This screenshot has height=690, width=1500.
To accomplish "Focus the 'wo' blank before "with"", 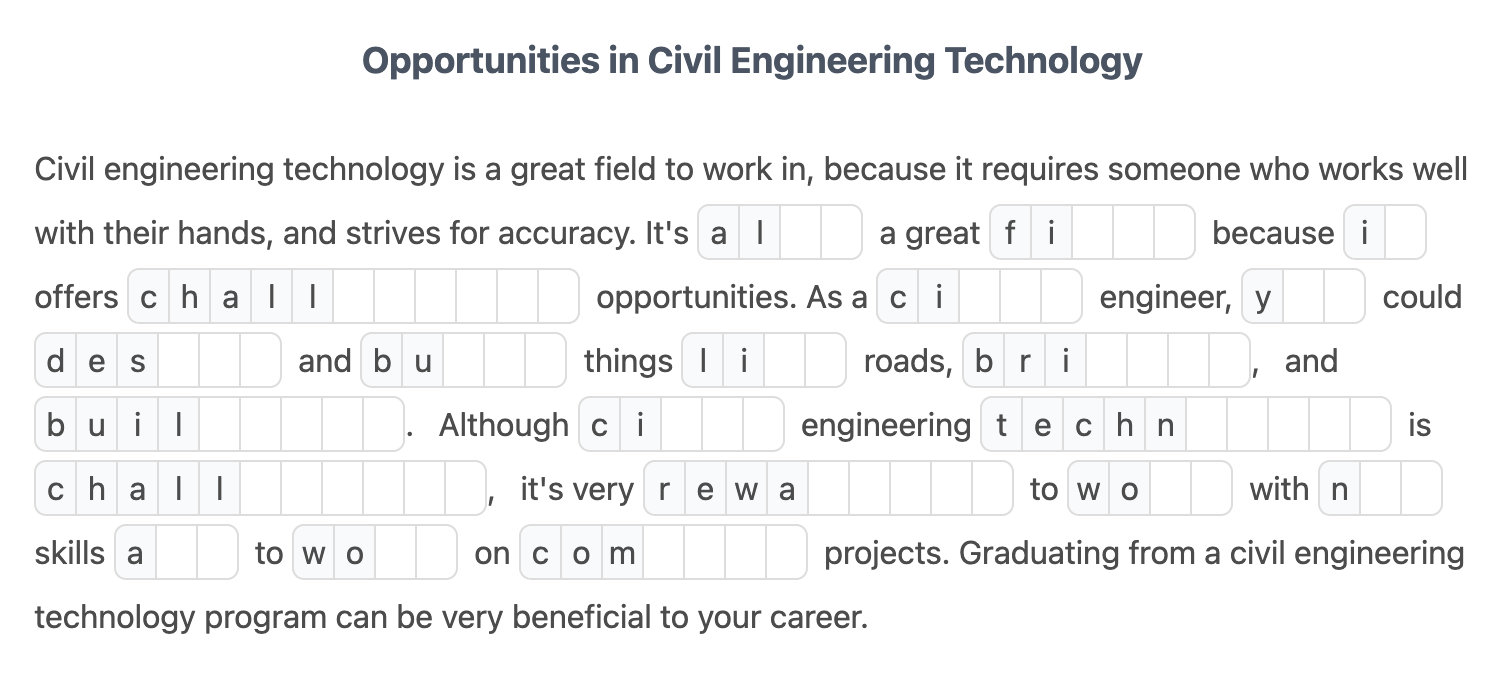I will 1150,489.
